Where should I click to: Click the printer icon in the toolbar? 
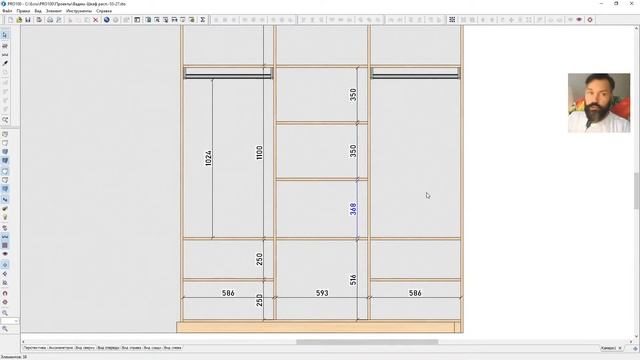pyautogui.click(x=50, y=20)
